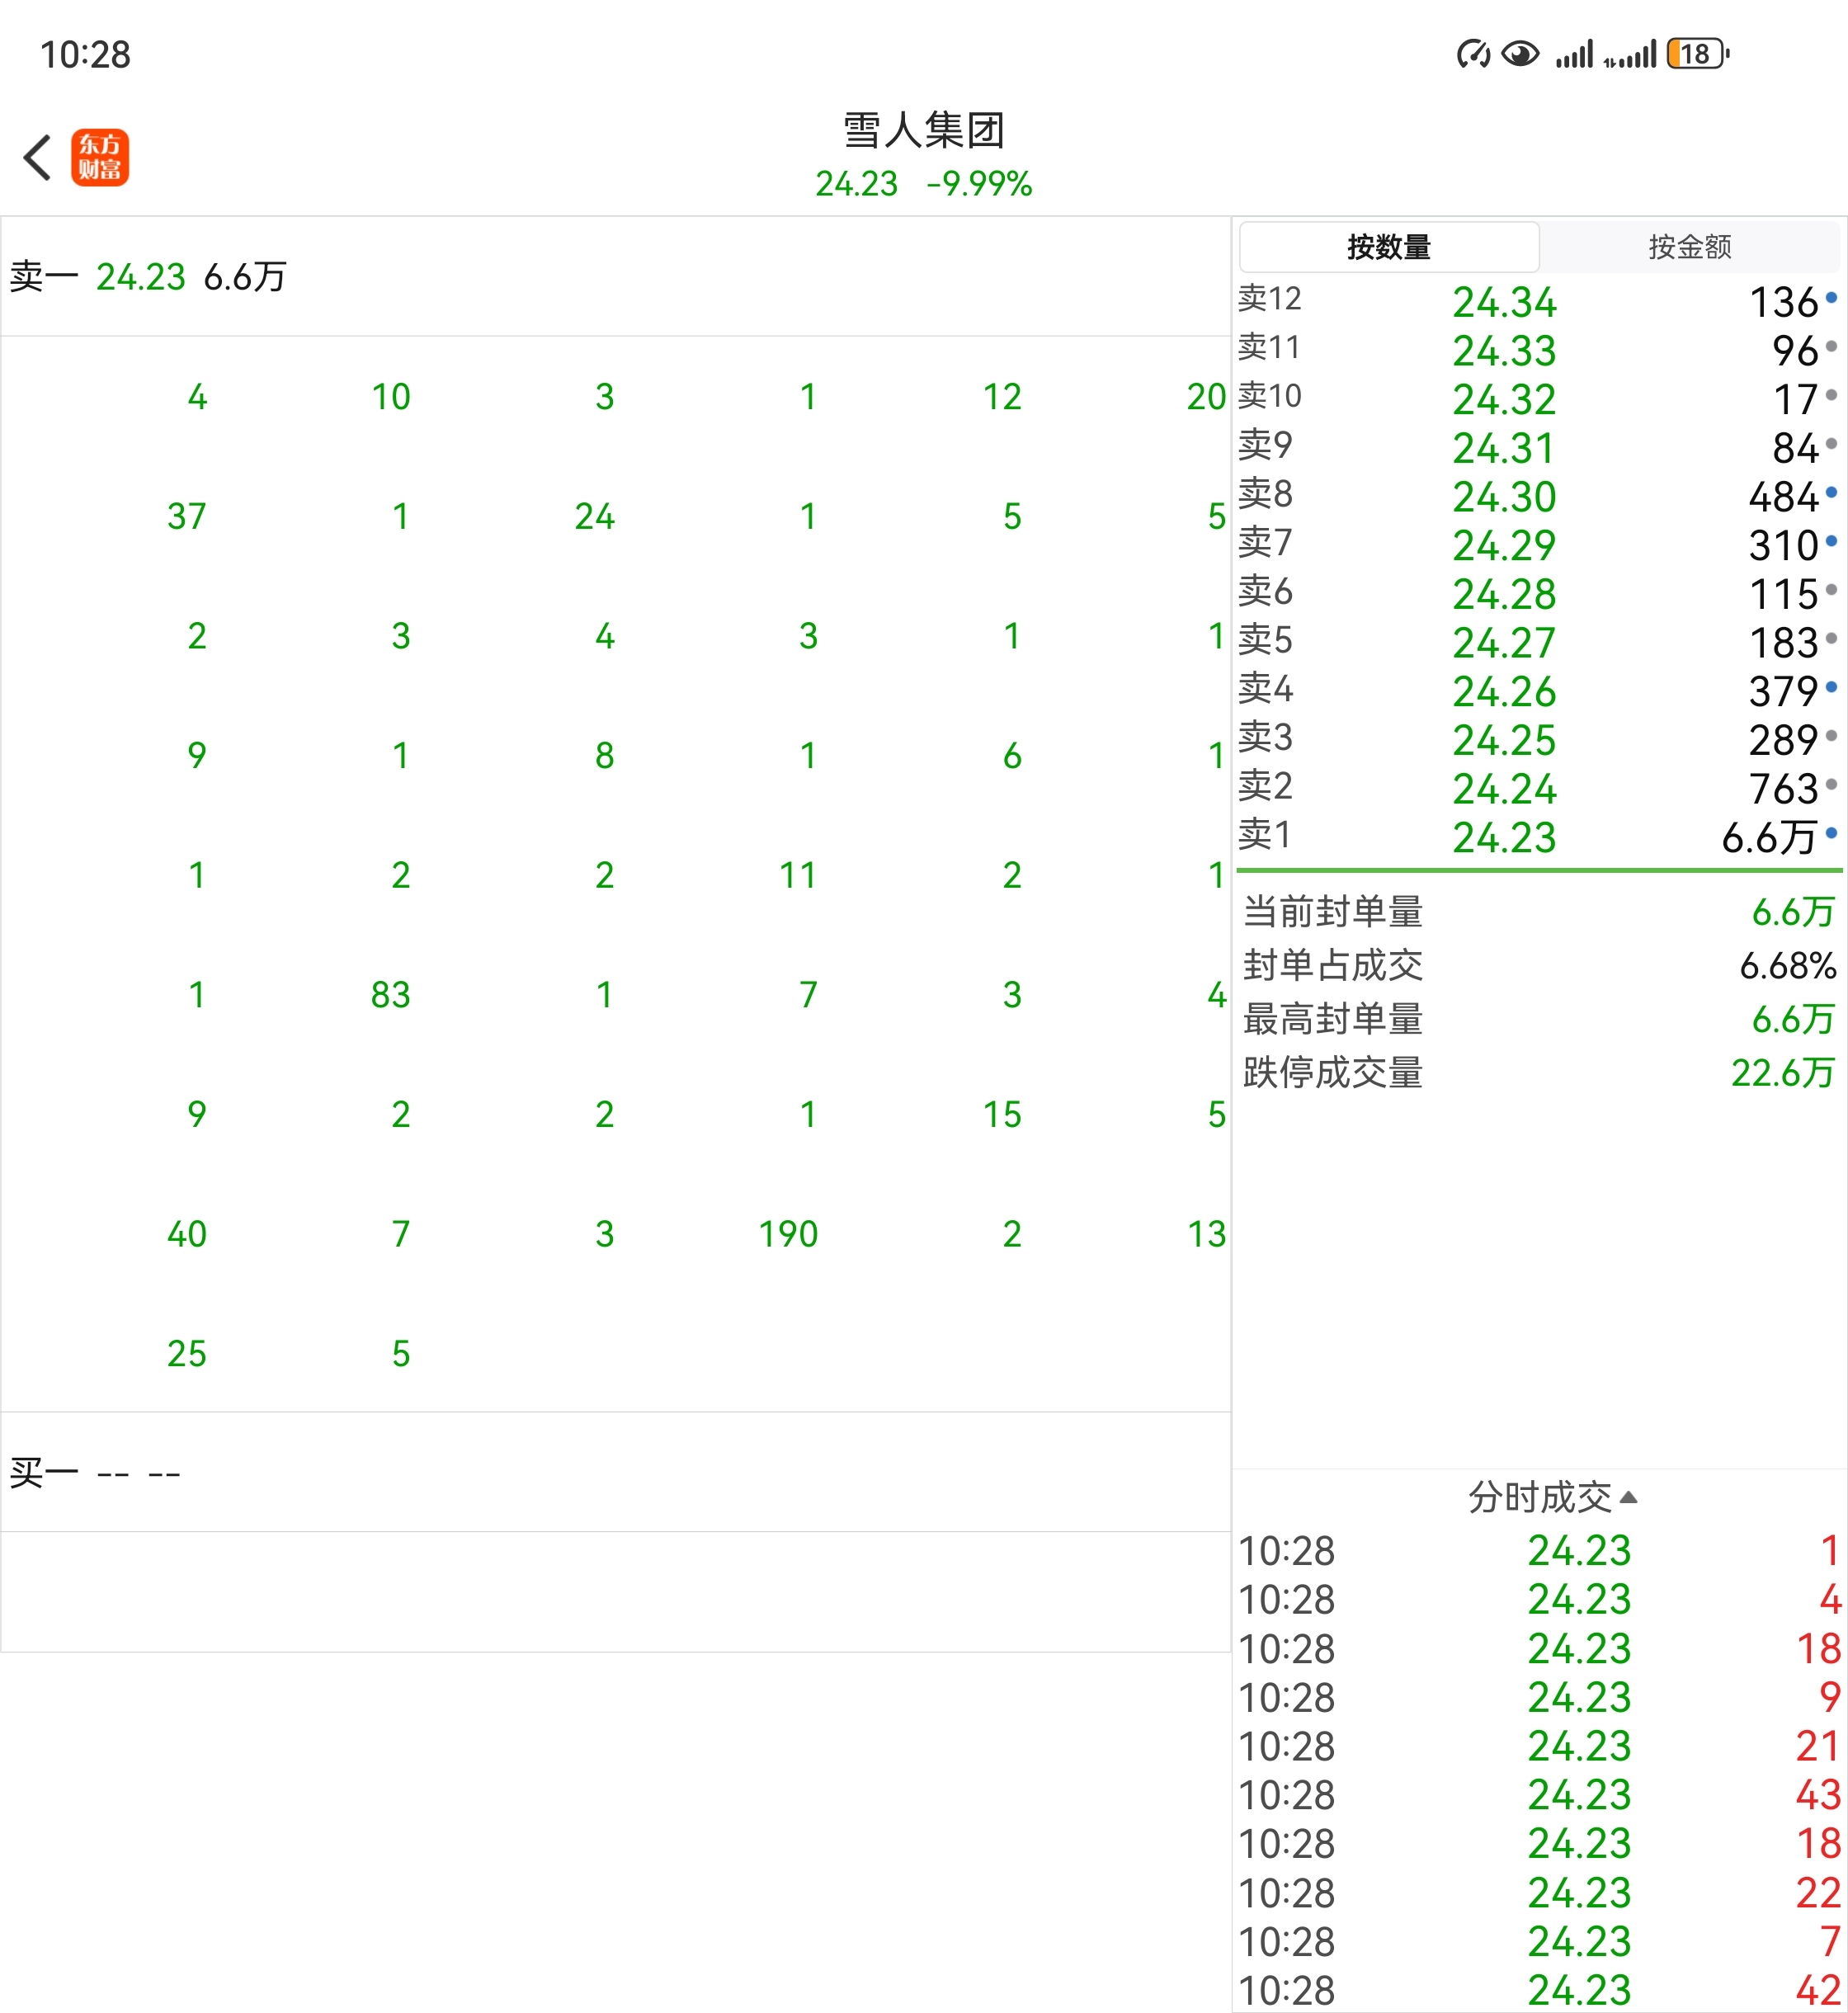Select the 卖7 price 24.29
The height and width of the screenshot is (2013, 1848).
coord(1504,545)
